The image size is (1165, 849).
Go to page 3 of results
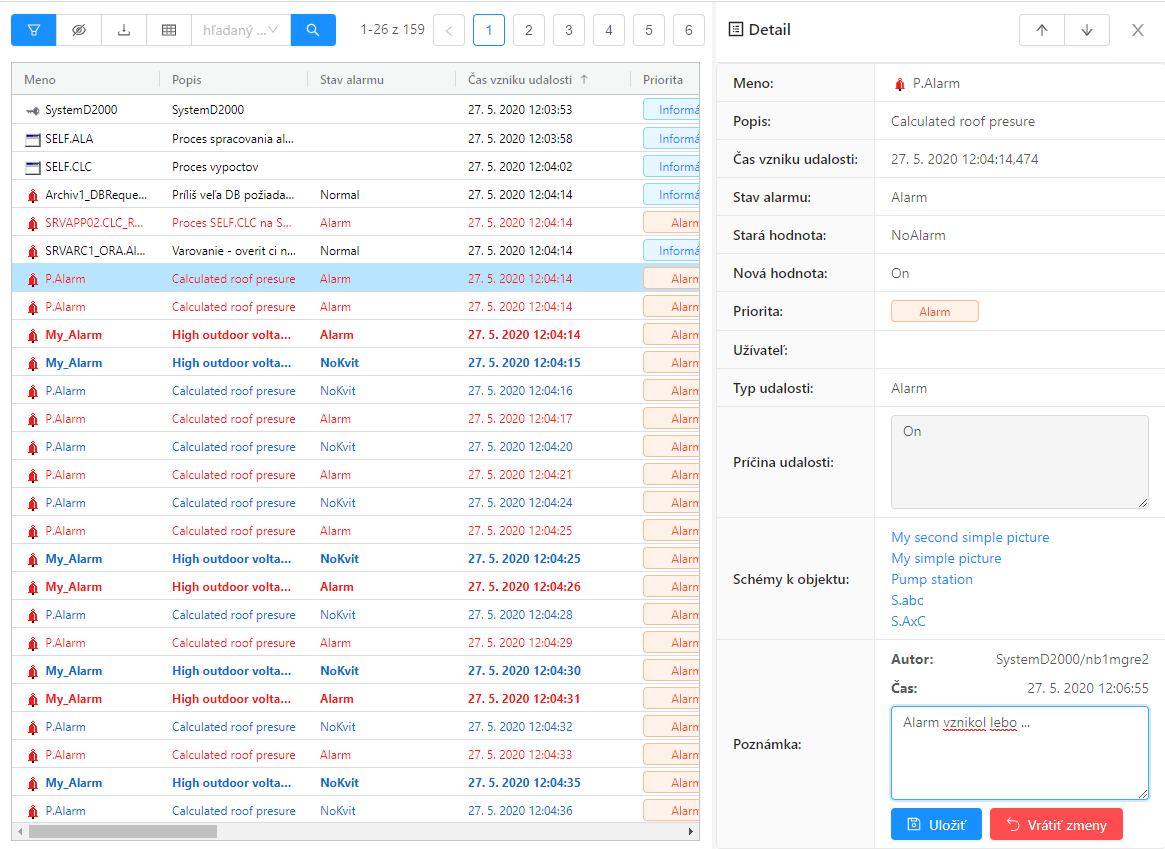coord(569,30)
